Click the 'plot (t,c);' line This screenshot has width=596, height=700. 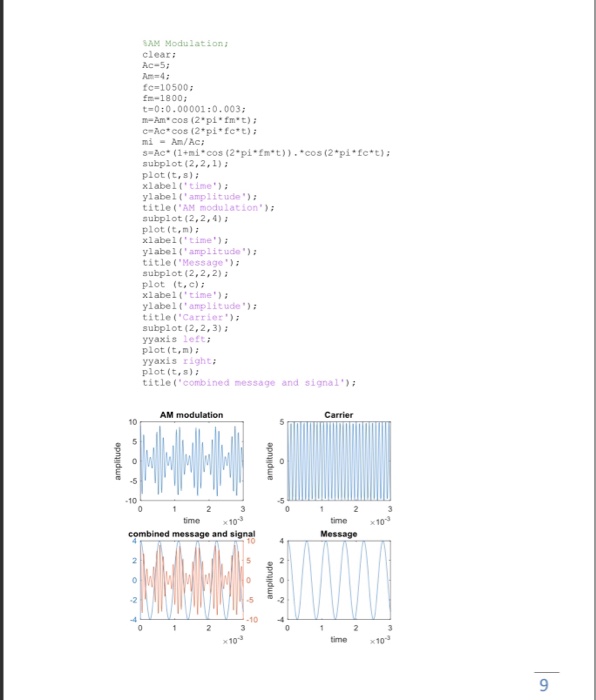pyautogui.click(x=174, y=284)
